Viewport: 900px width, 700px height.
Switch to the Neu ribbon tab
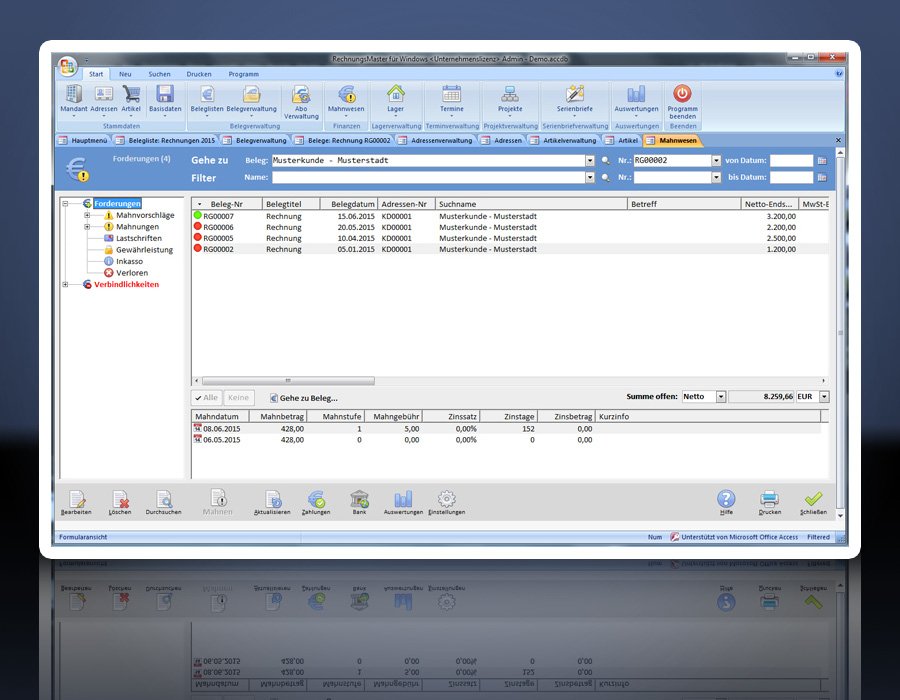[x=125, y=74]
